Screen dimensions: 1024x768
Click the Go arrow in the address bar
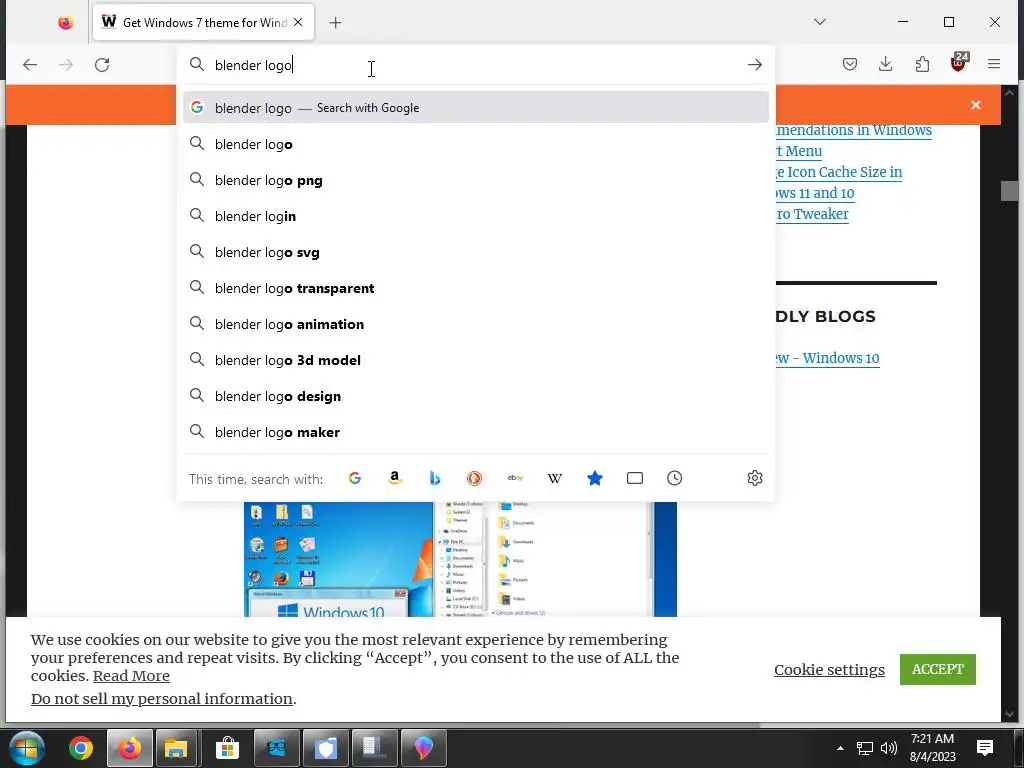(x=754, y=65)
